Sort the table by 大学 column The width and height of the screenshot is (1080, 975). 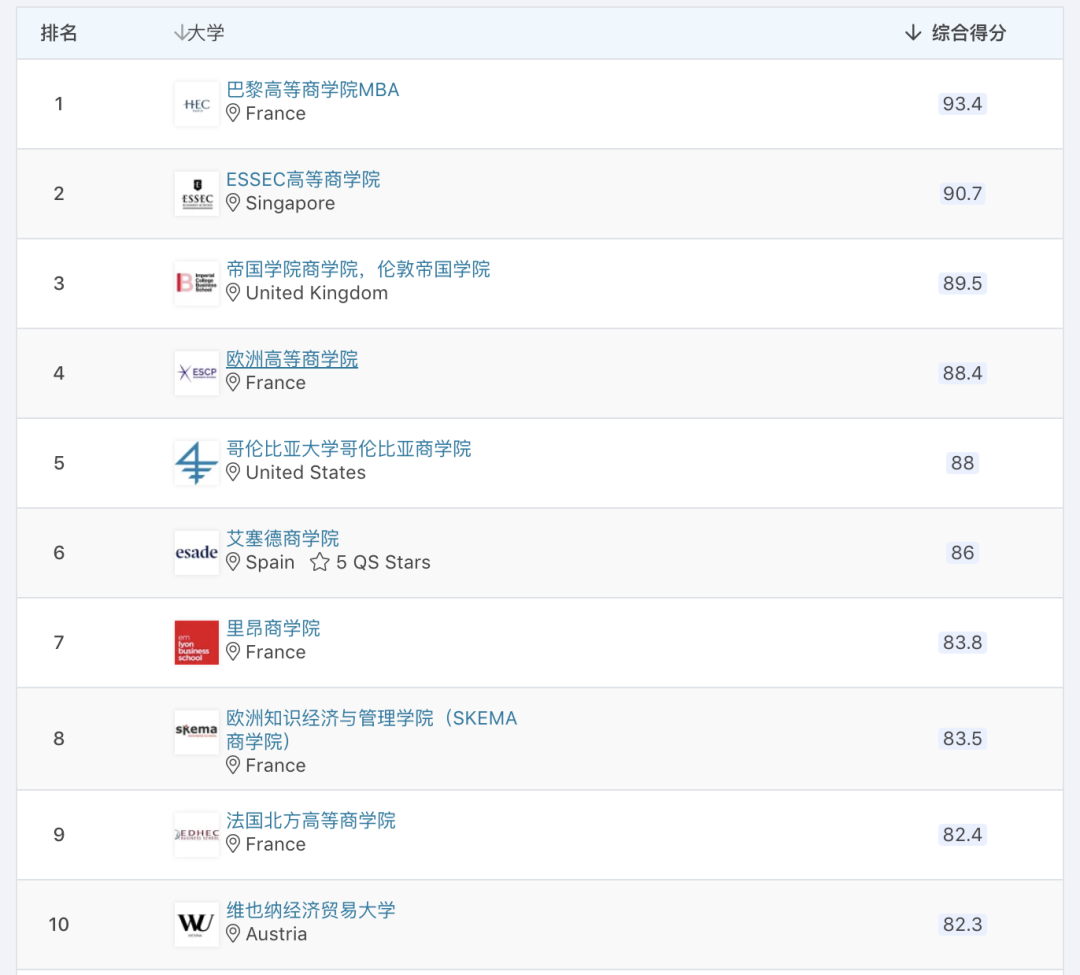(199, 33)
